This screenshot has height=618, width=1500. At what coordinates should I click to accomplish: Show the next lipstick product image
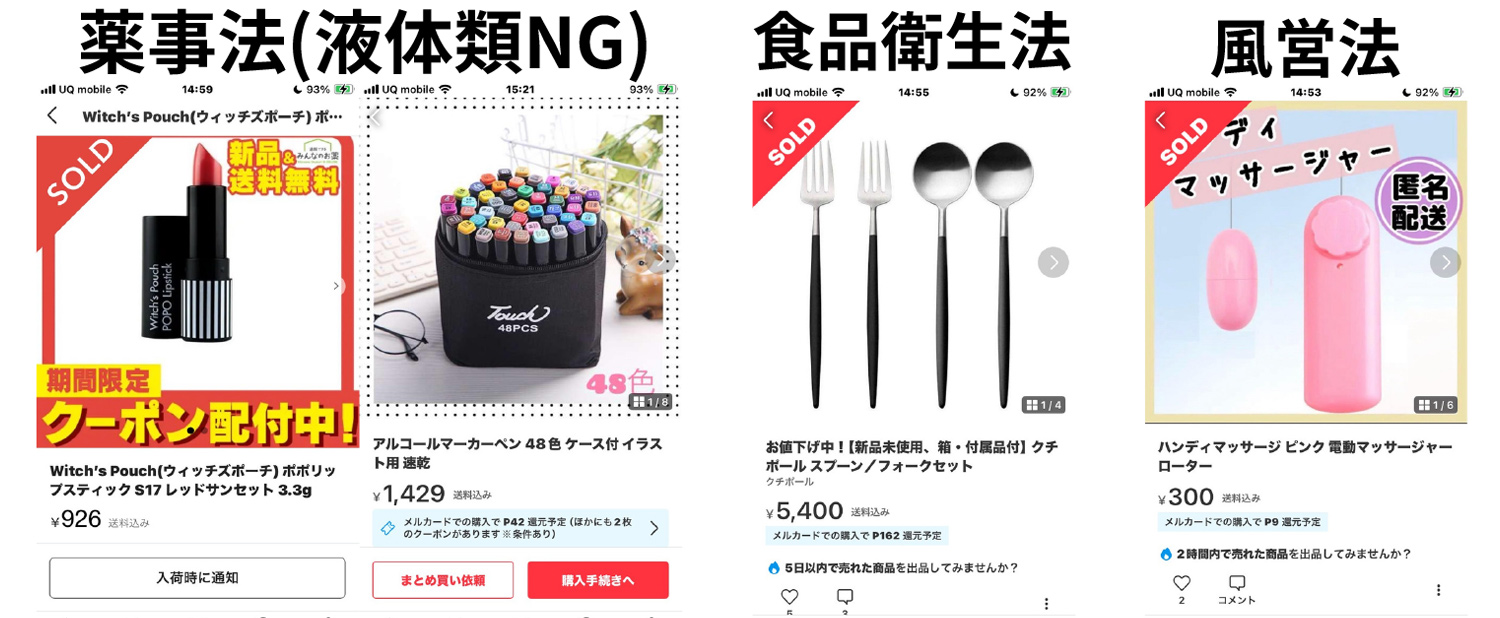[337, 286]
